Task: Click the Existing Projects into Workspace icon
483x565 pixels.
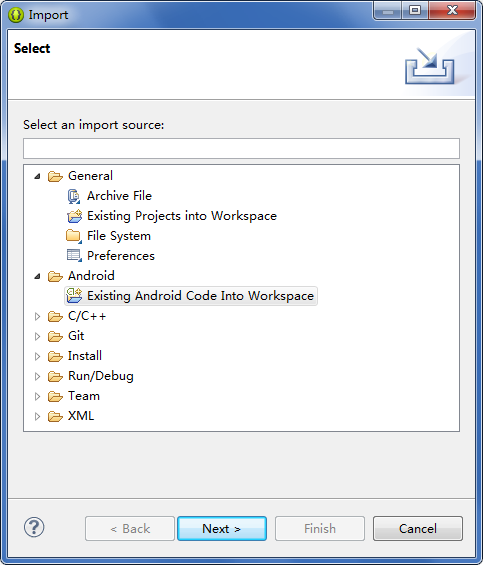Action: click(x=74, y=216)
